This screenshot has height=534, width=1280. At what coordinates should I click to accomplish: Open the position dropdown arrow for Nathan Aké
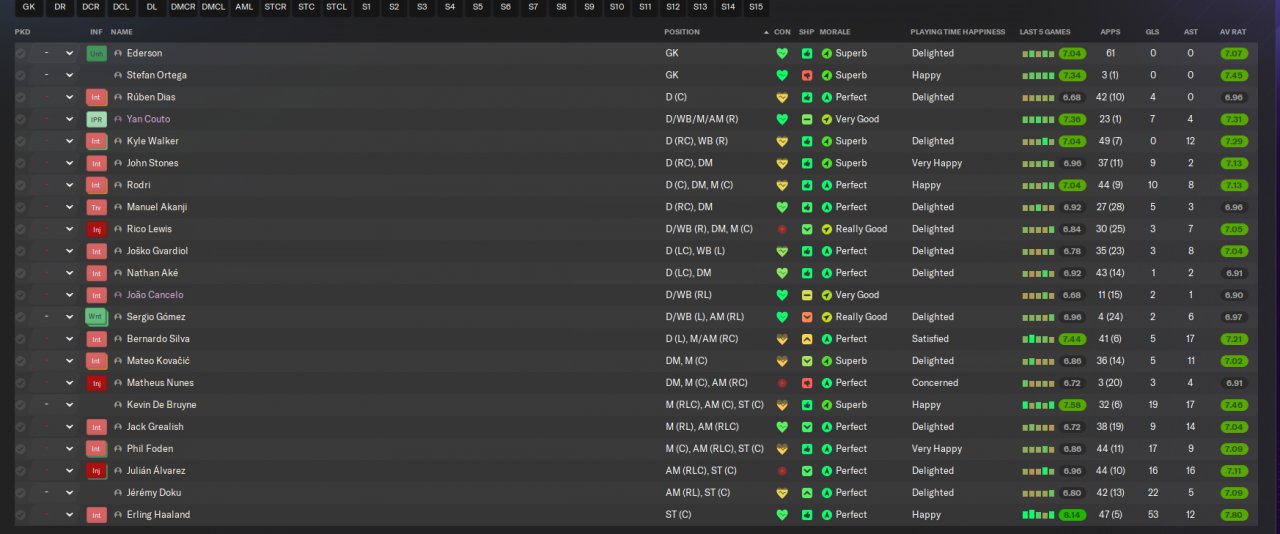(x=69, y=273)
